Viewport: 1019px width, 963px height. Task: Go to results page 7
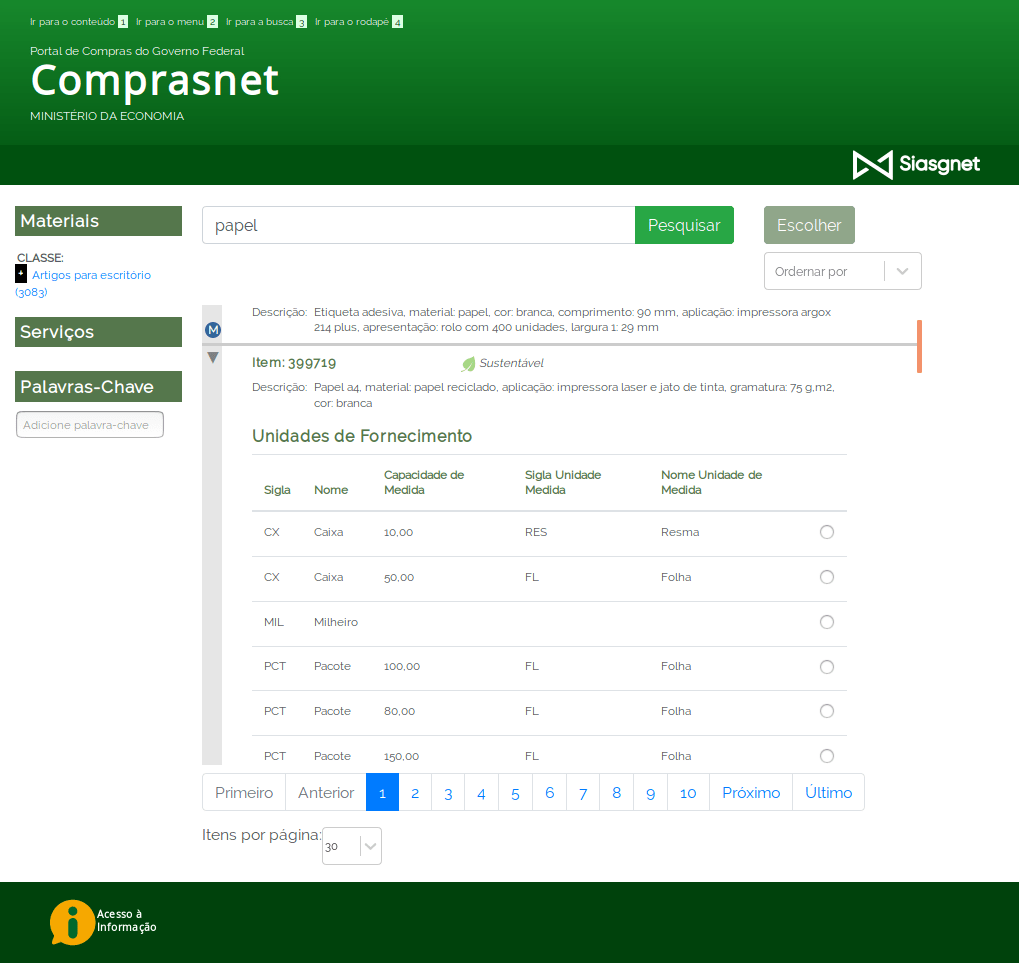tap(583, 793)
